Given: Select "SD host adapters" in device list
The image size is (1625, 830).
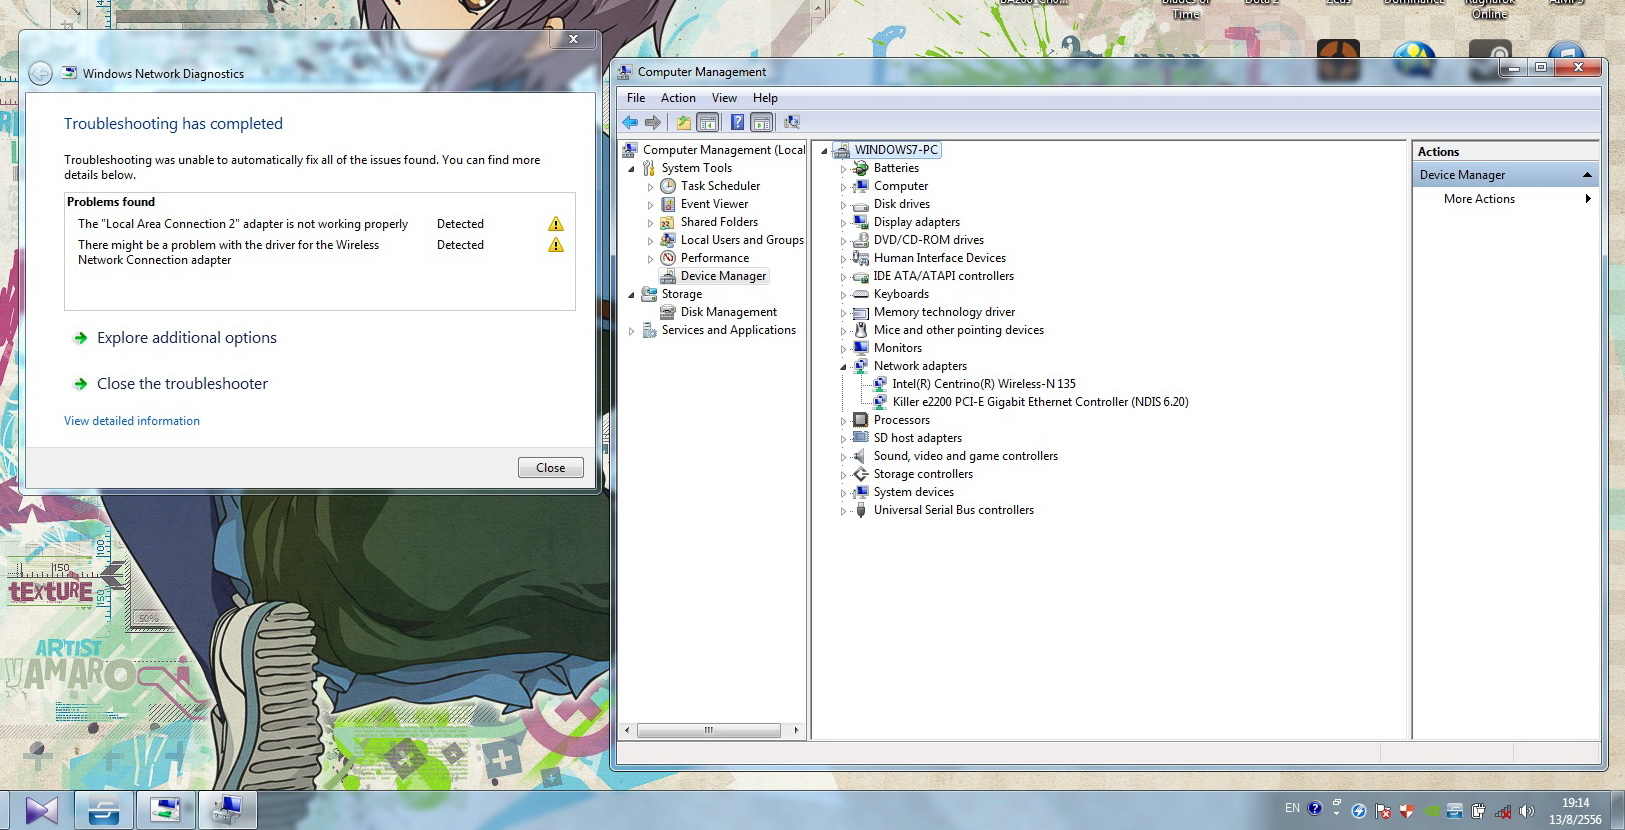Looking at the screenshot, I should [918, 438].
